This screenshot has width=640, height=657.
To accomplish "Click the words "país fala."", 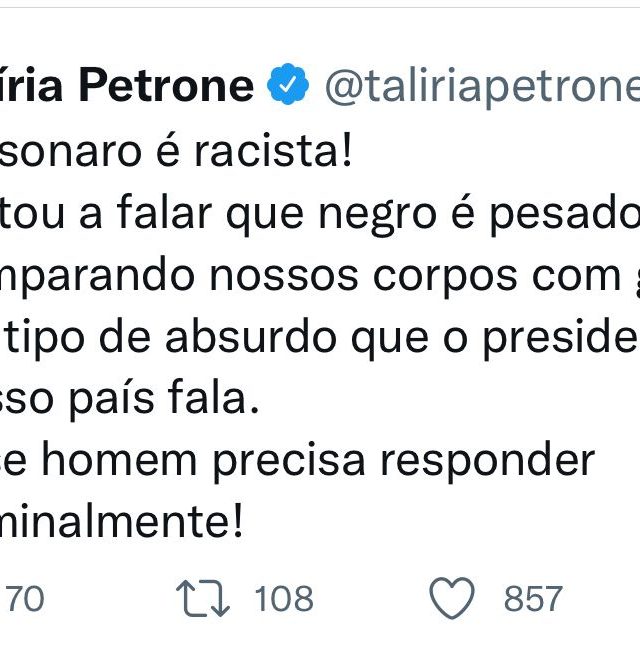I will [x=163, y=400].
